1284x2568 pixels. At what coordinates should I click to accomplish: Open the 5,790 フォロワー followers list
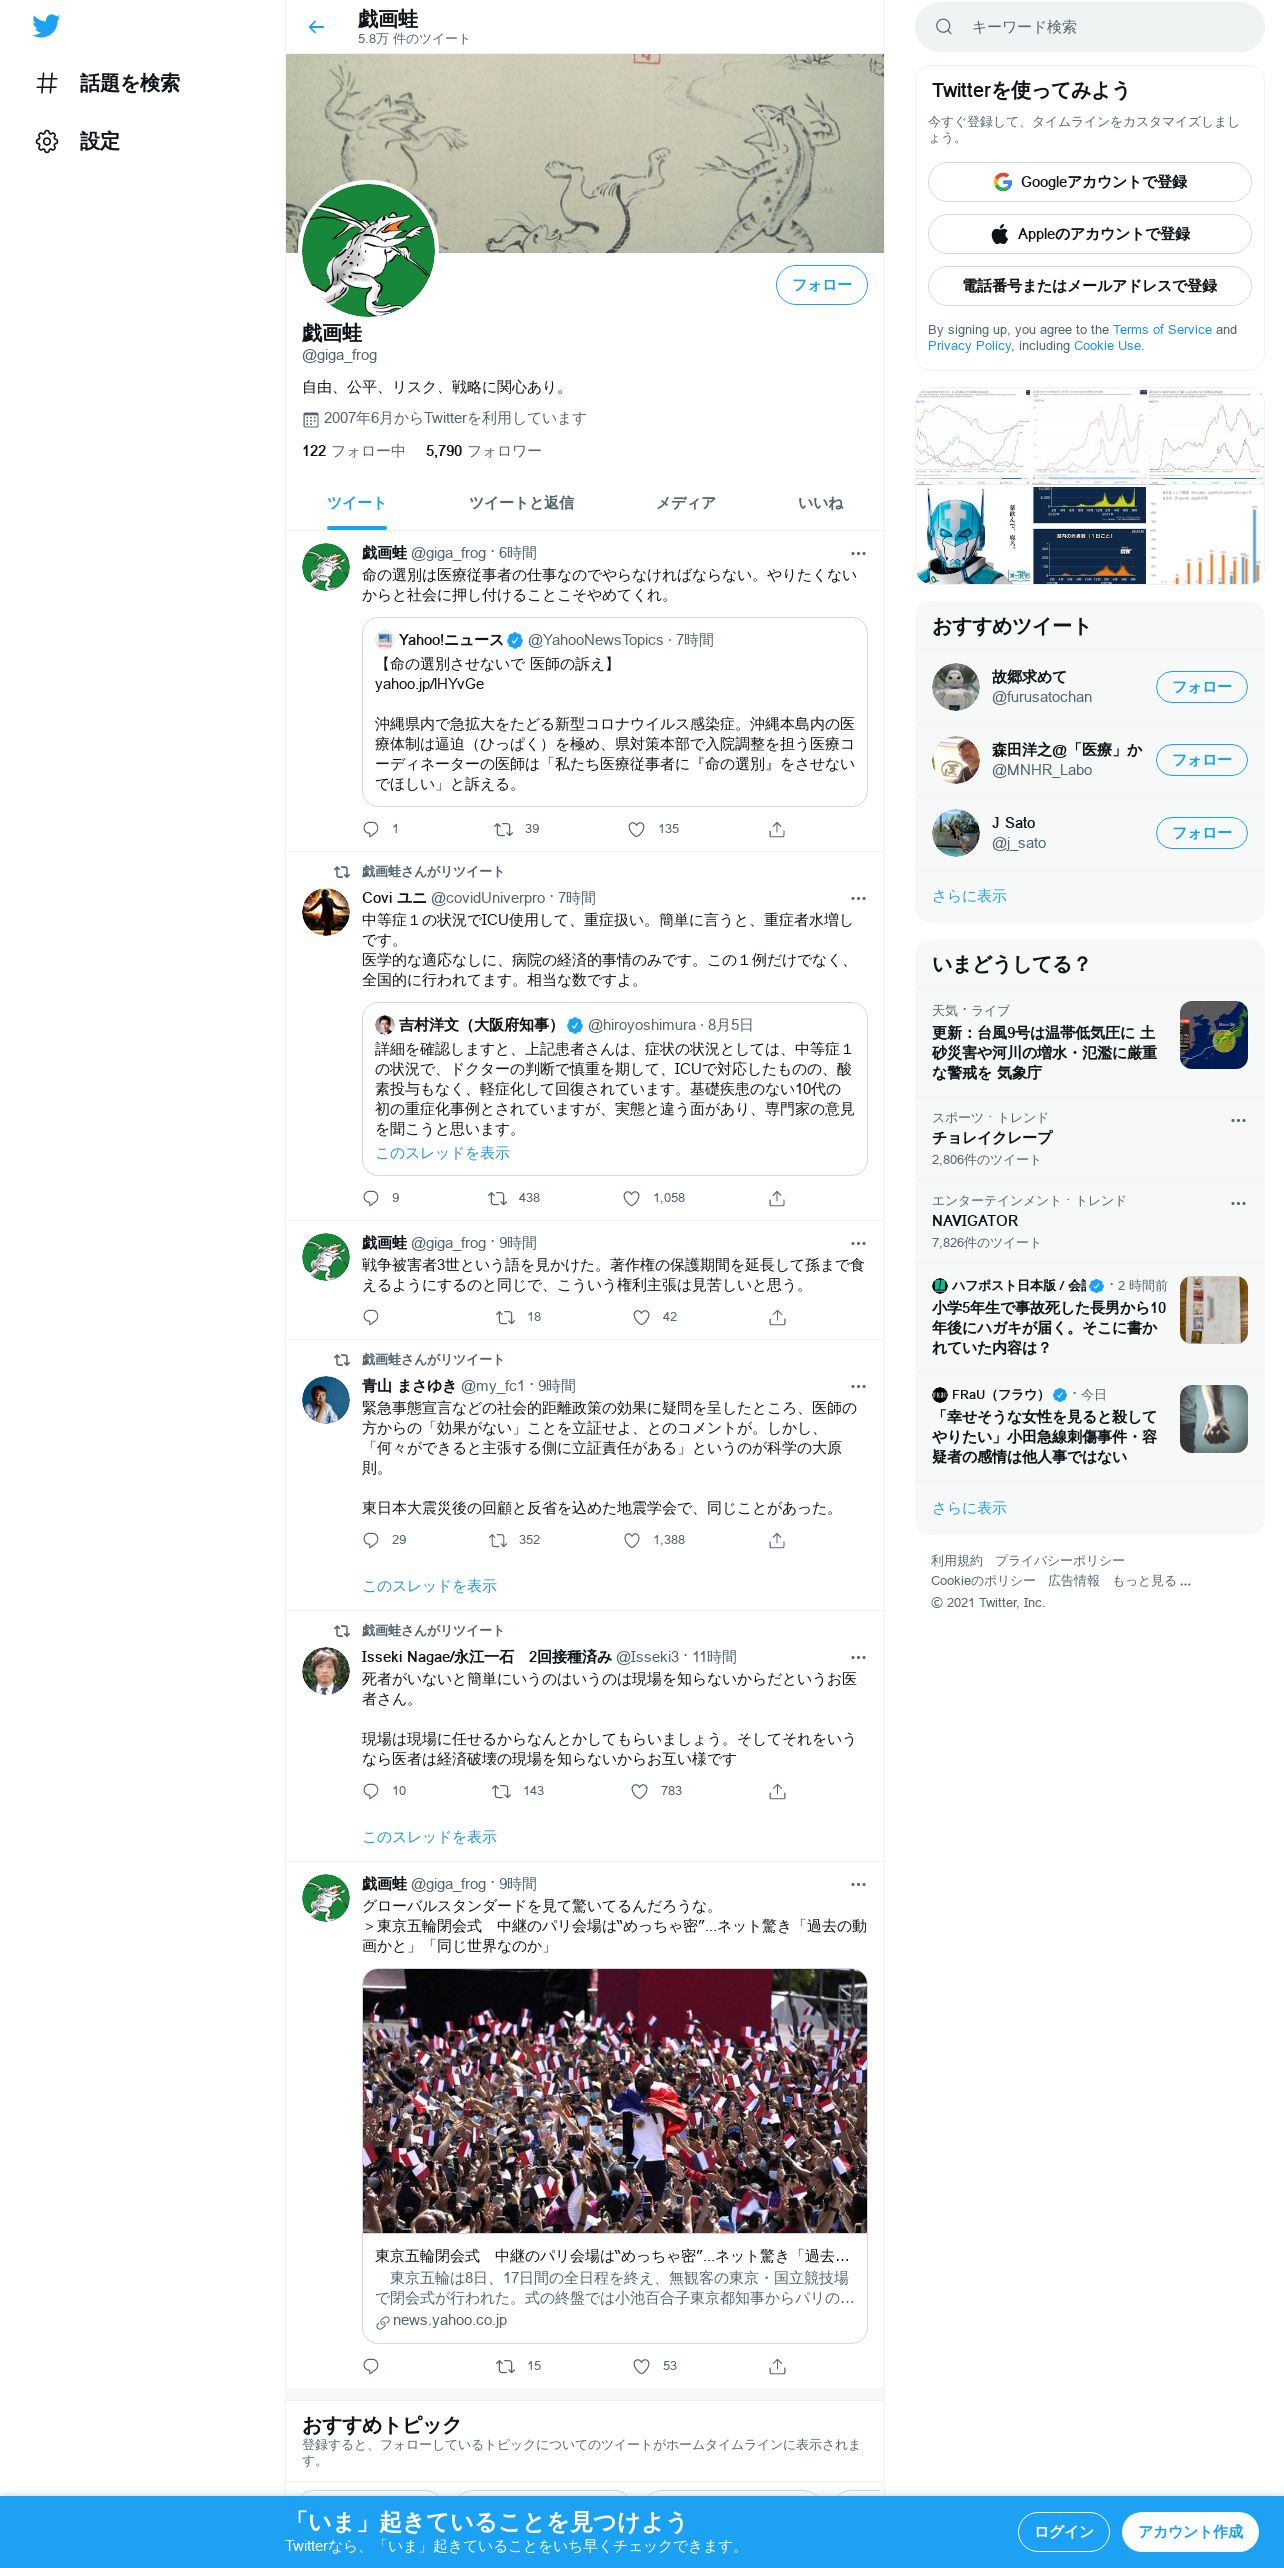484,451
